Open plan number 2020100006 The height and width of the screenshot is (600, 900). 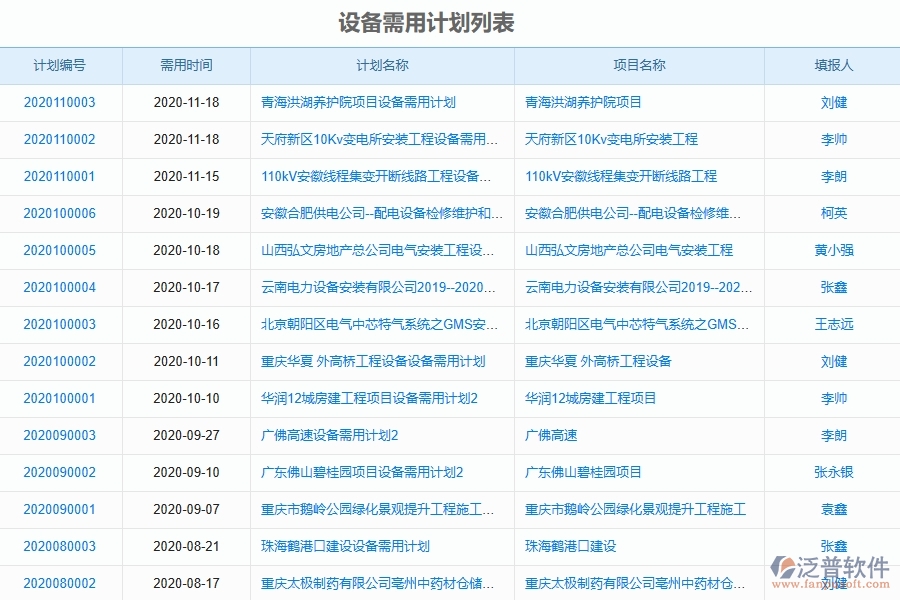[61, 213]
